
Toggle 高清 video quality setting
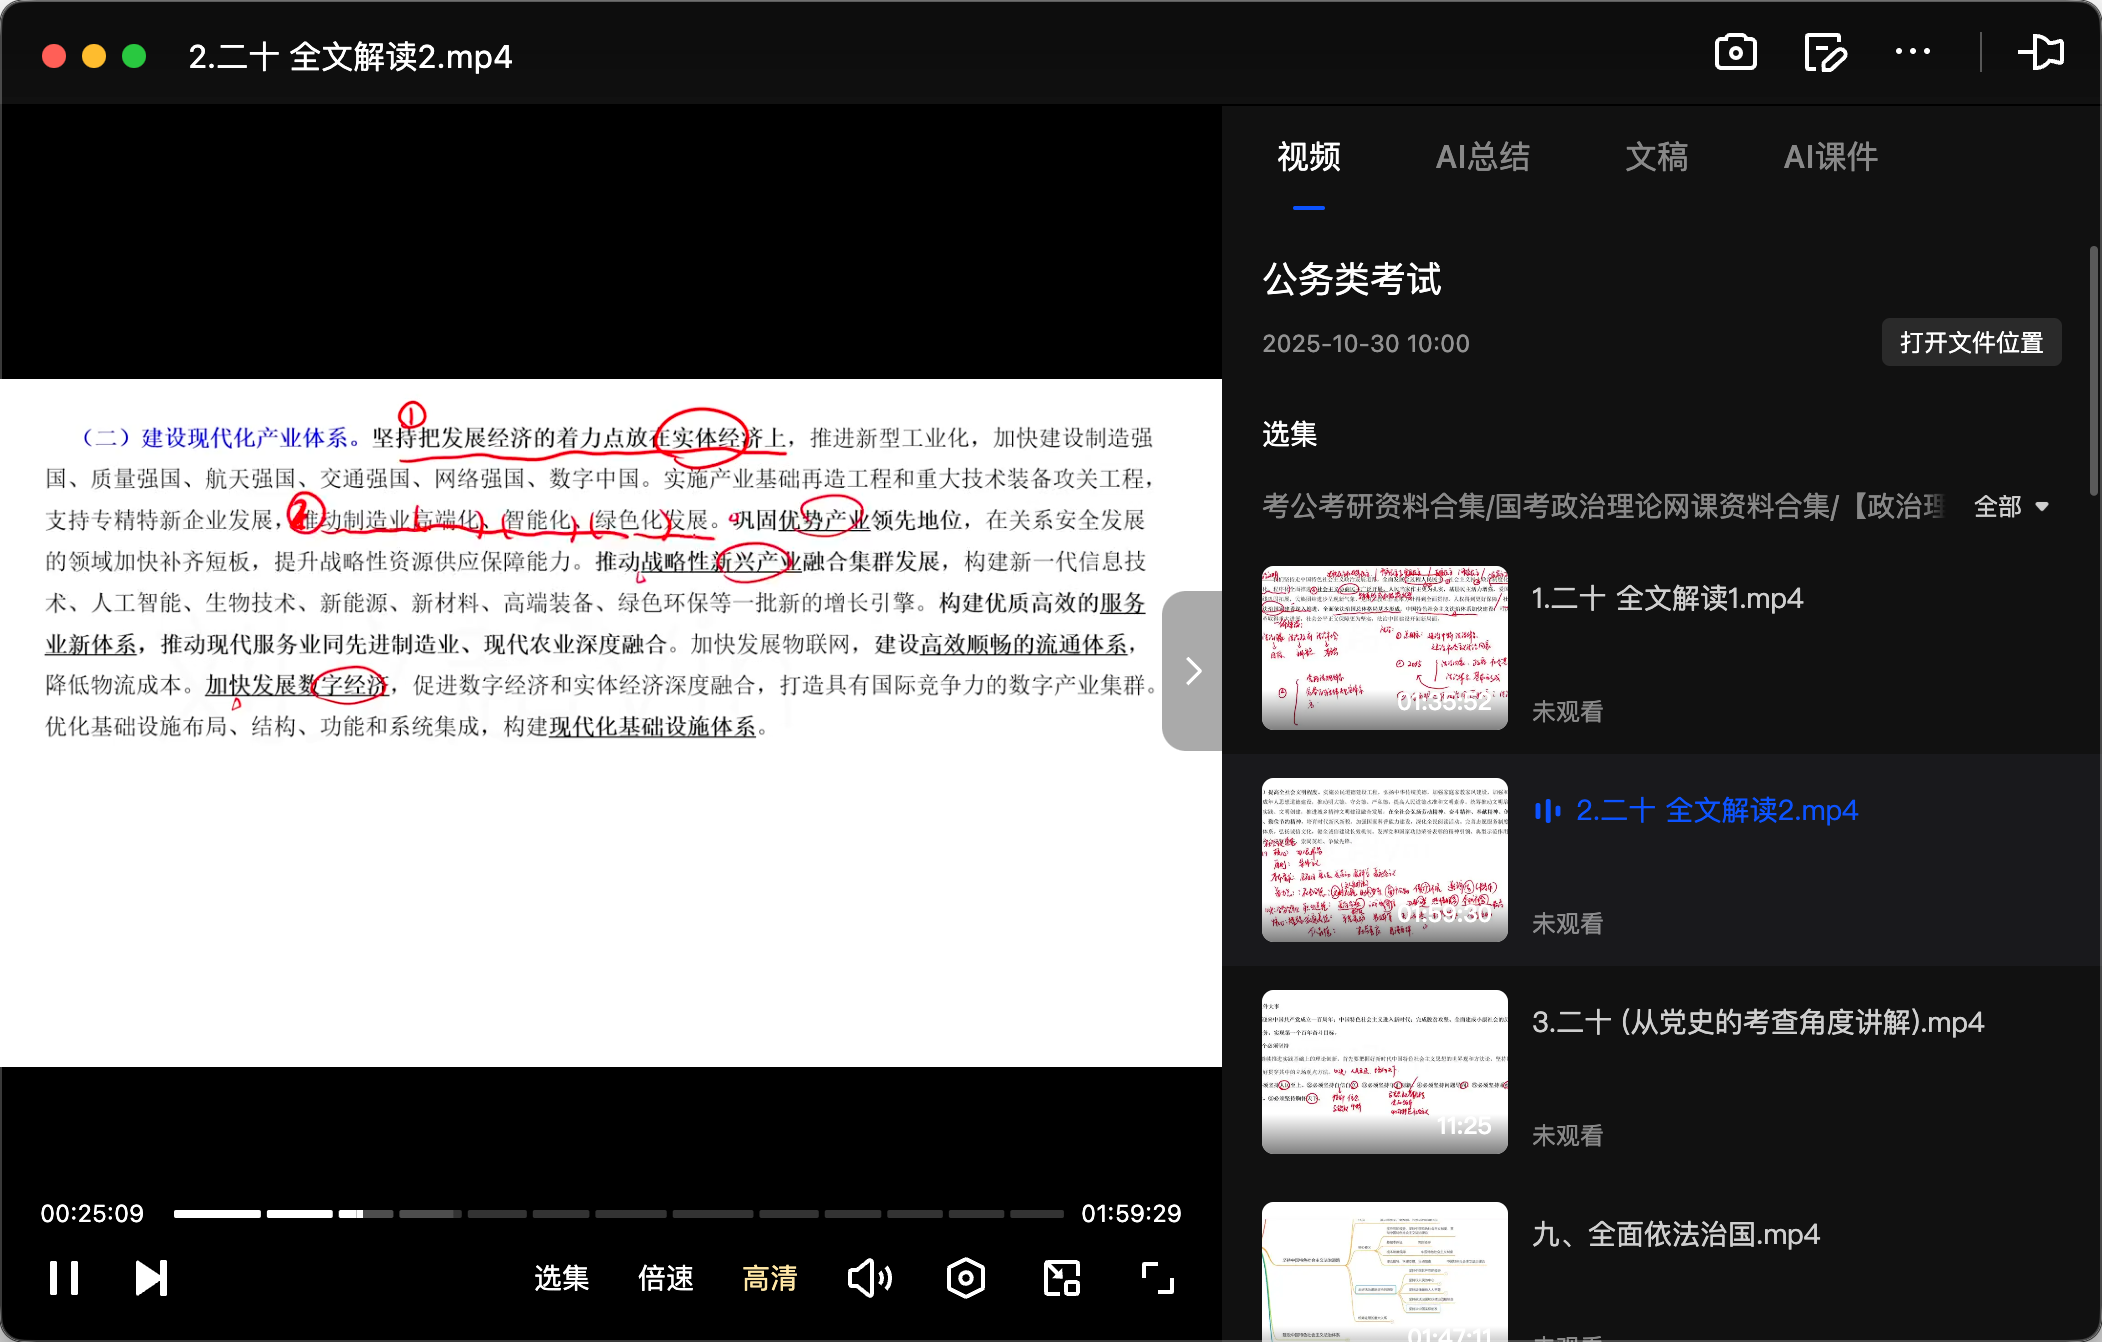[x=769, y=1278]
